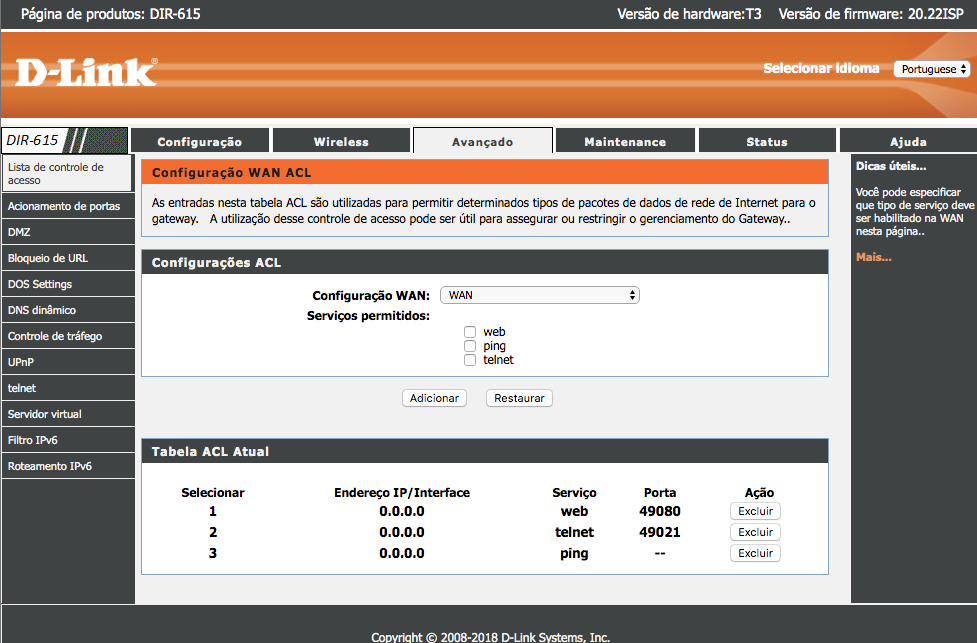Click the Configuração WAN ACL title
977x643 pixels.
pos(231,173)
